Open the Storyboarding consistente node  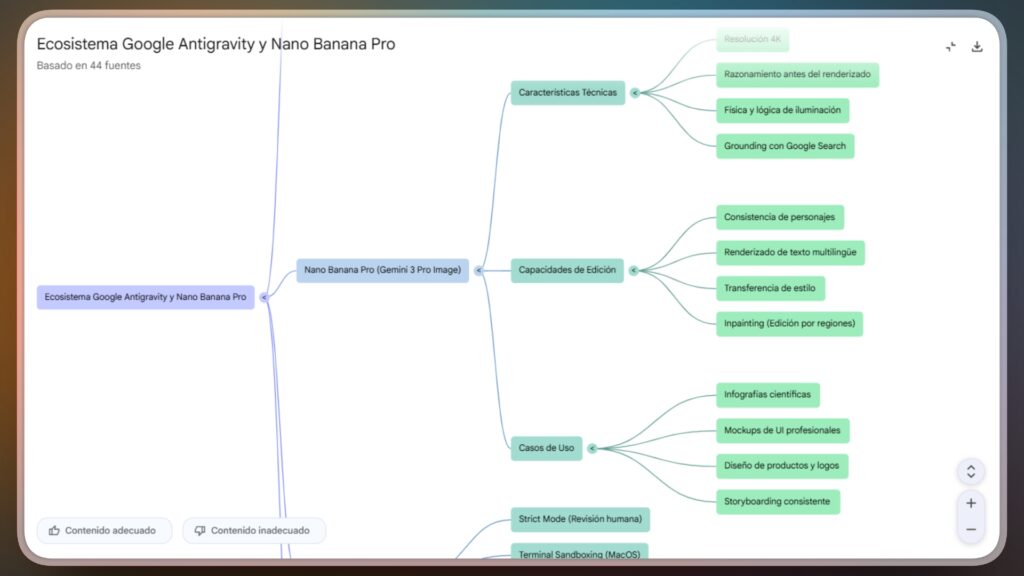tap(778, 501)
